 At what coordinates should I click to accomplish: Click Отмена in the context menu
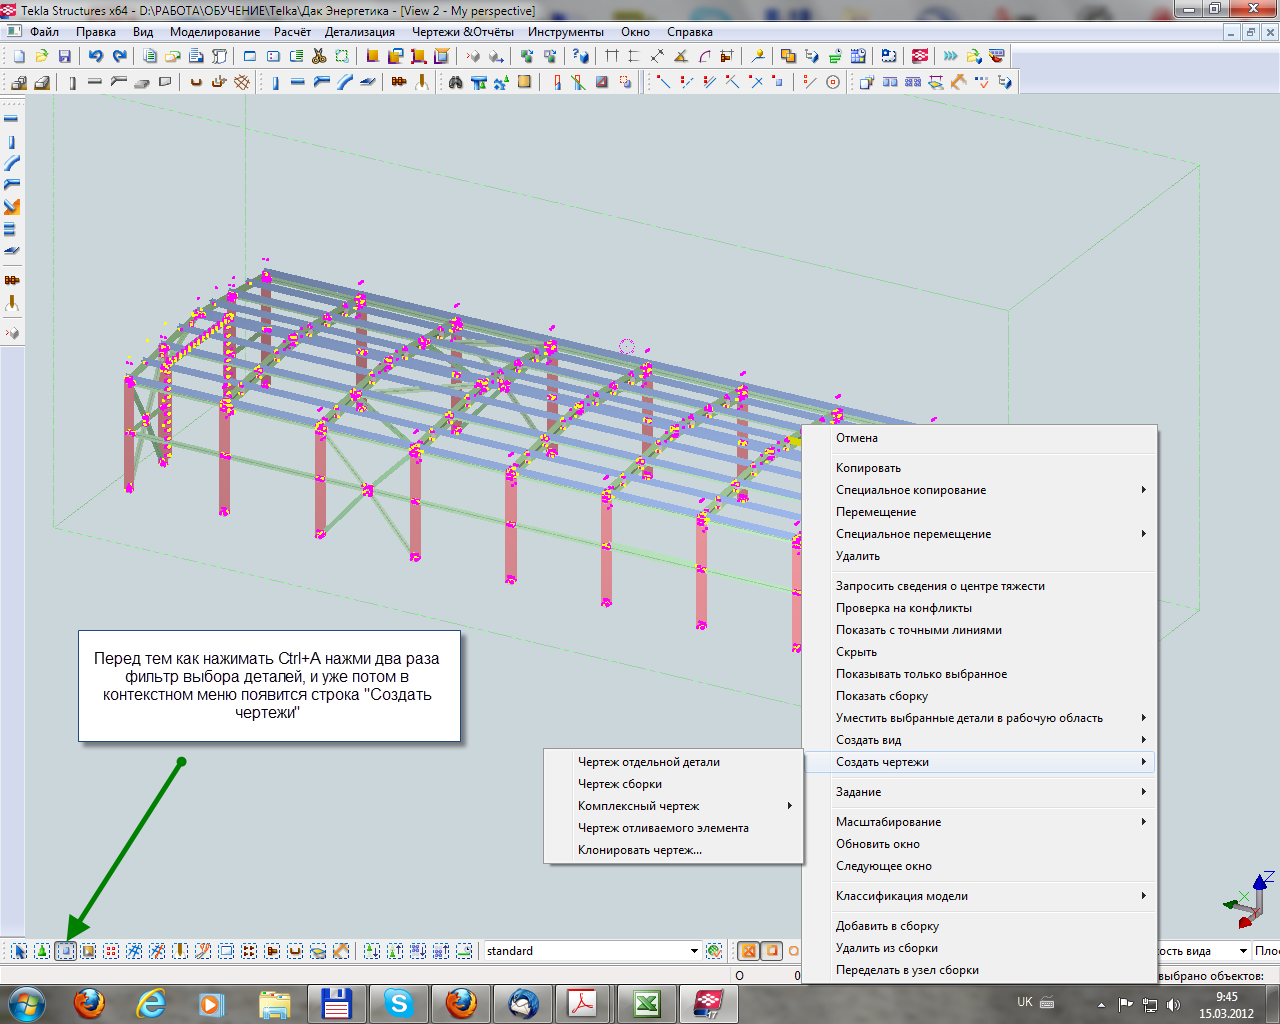pos(857,438)
